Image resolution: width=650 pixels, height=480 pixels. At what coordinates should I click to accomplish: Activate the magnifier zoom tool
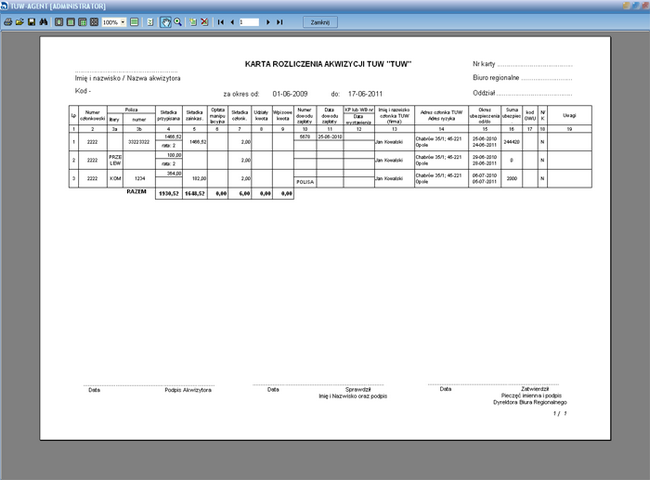coord(178,22)
